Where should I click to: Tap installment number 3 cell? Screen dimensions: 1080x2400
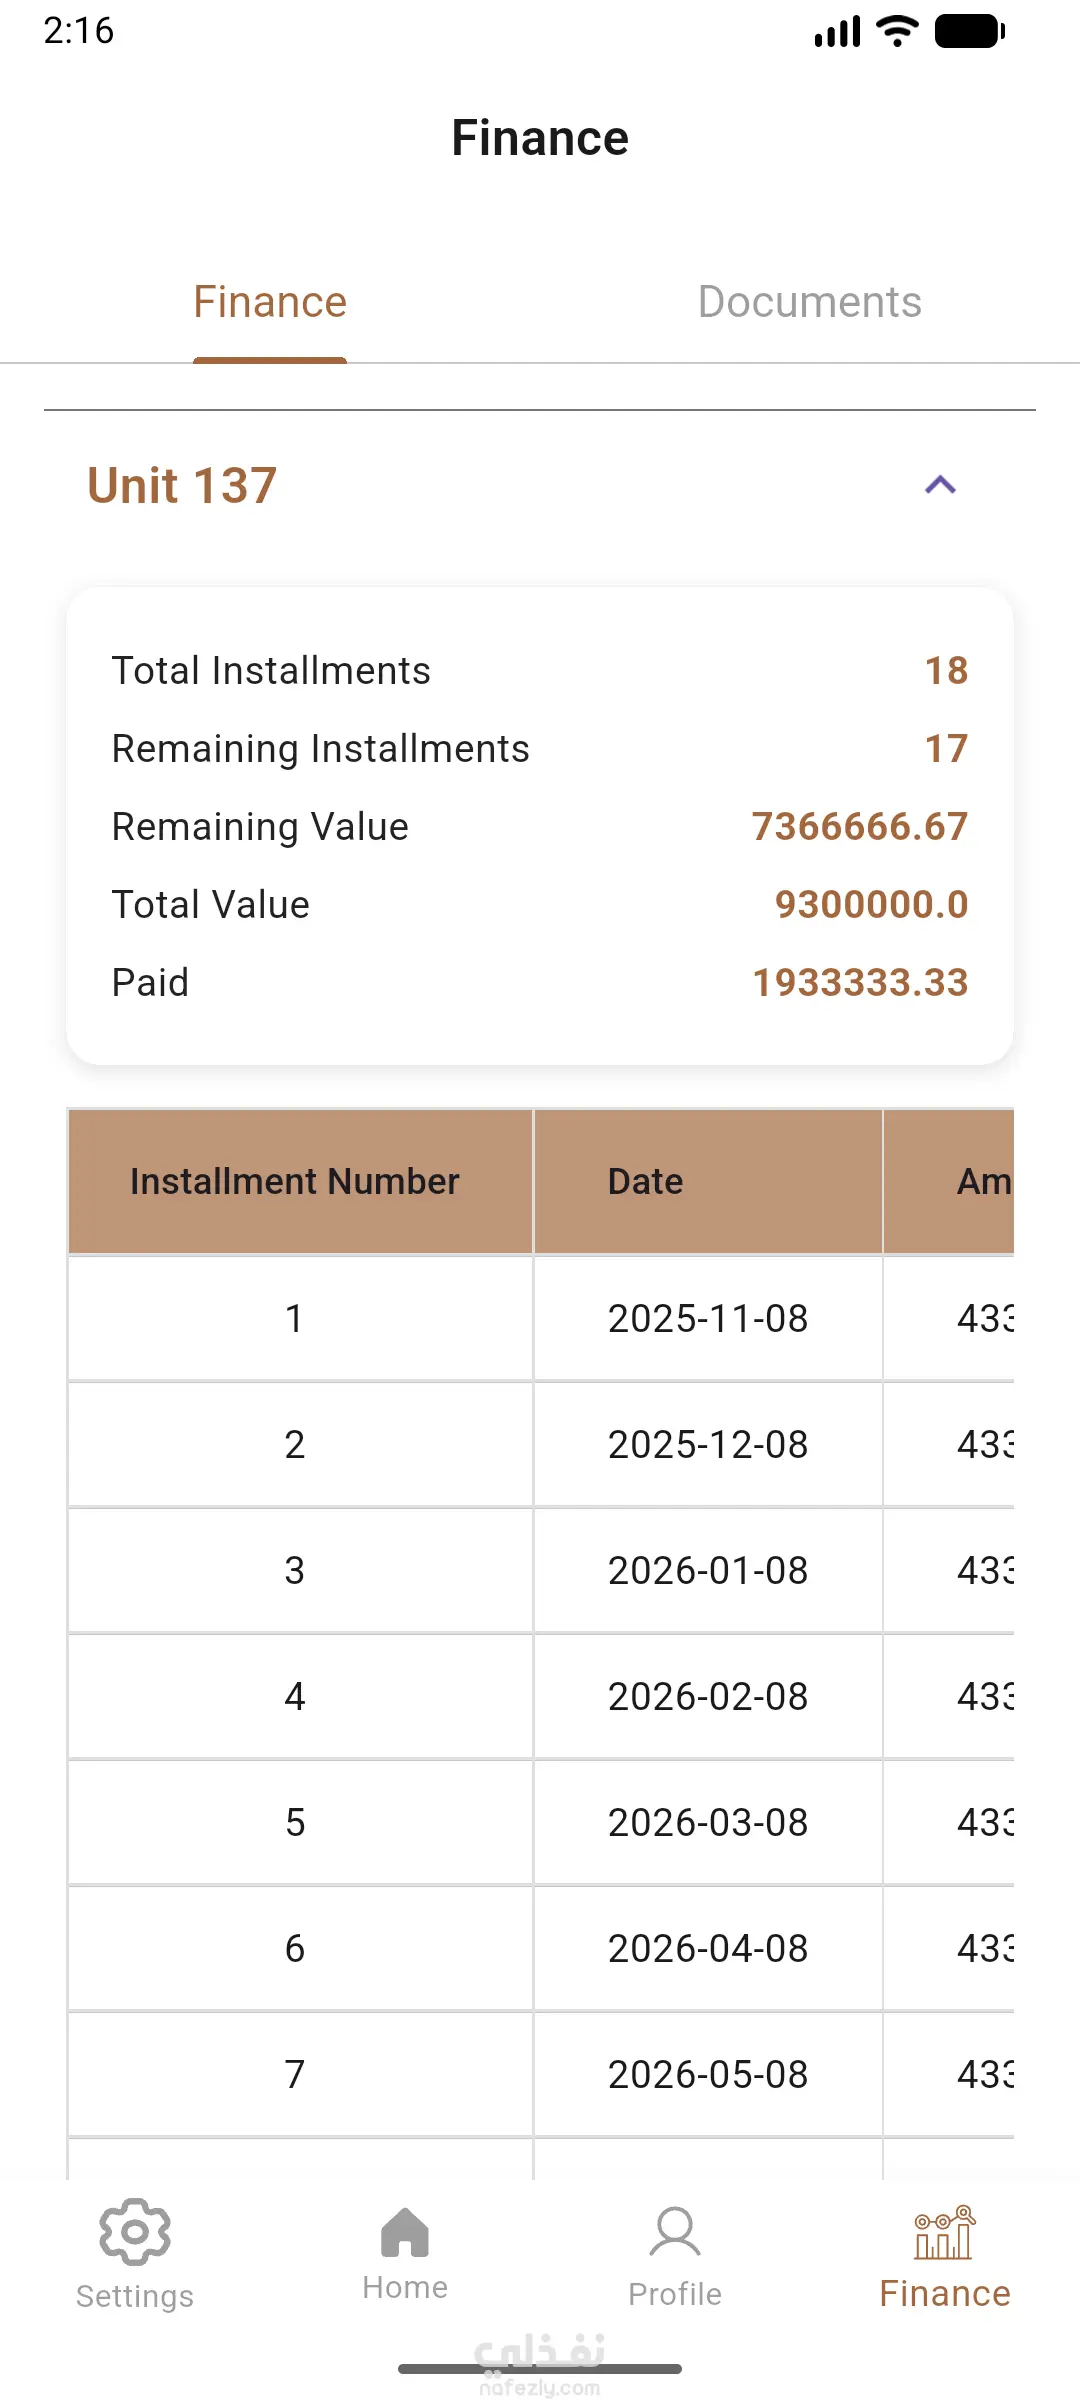click(300, 1570)
